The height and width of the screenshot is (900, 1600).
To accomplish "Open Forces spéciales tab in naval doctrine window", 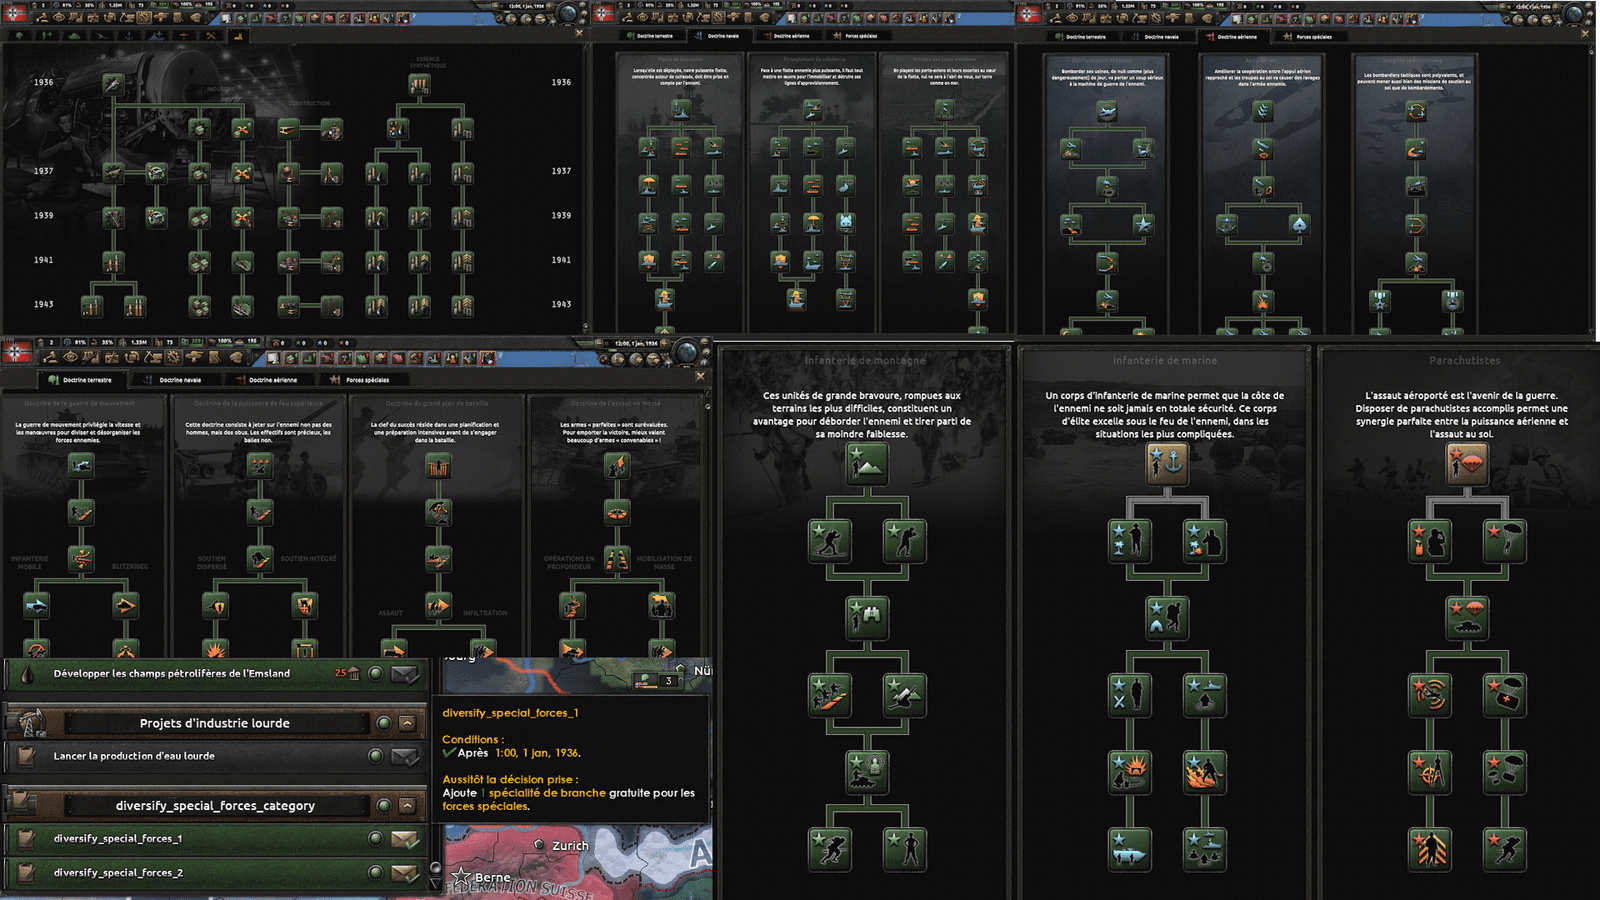I will [856, 36].
